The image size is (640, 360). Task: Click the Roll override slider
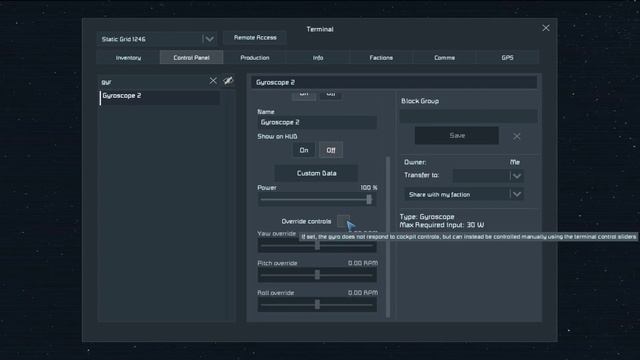317,304
